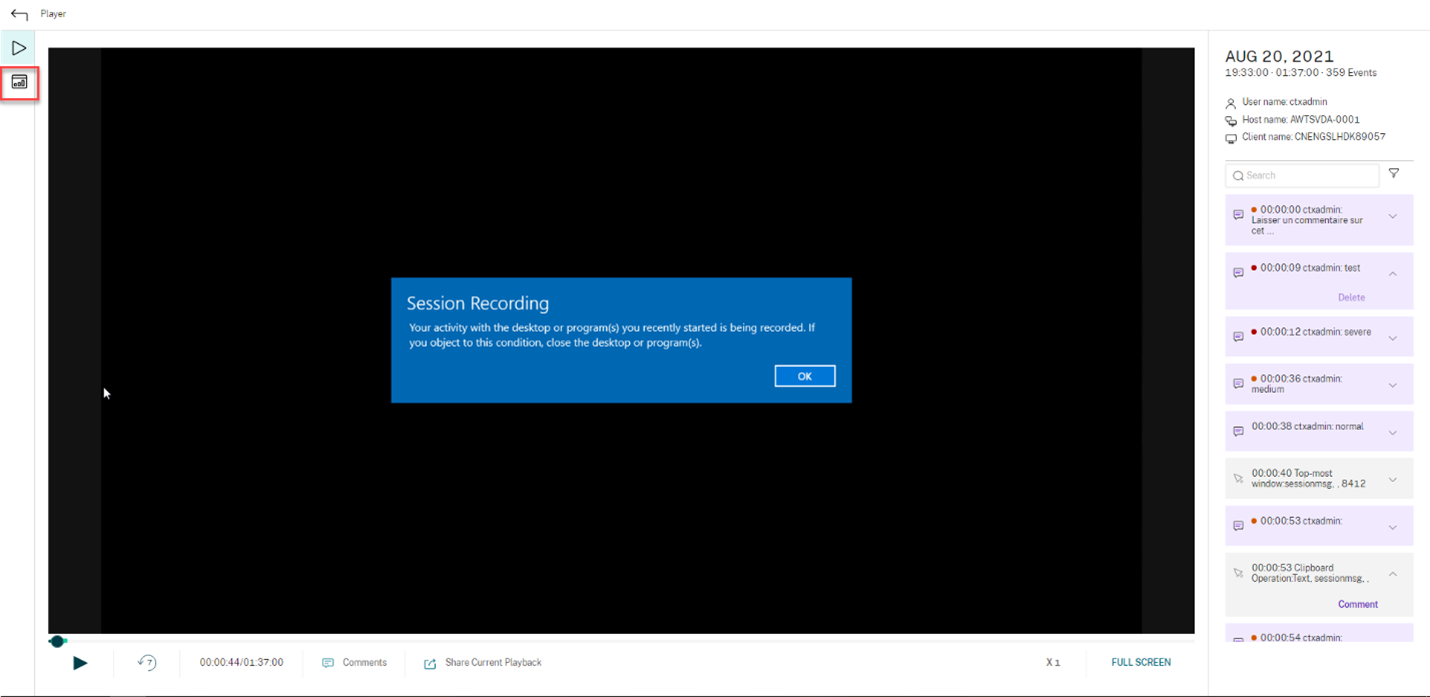
Task: Share Current Playback link
Action: pos(493,662)
